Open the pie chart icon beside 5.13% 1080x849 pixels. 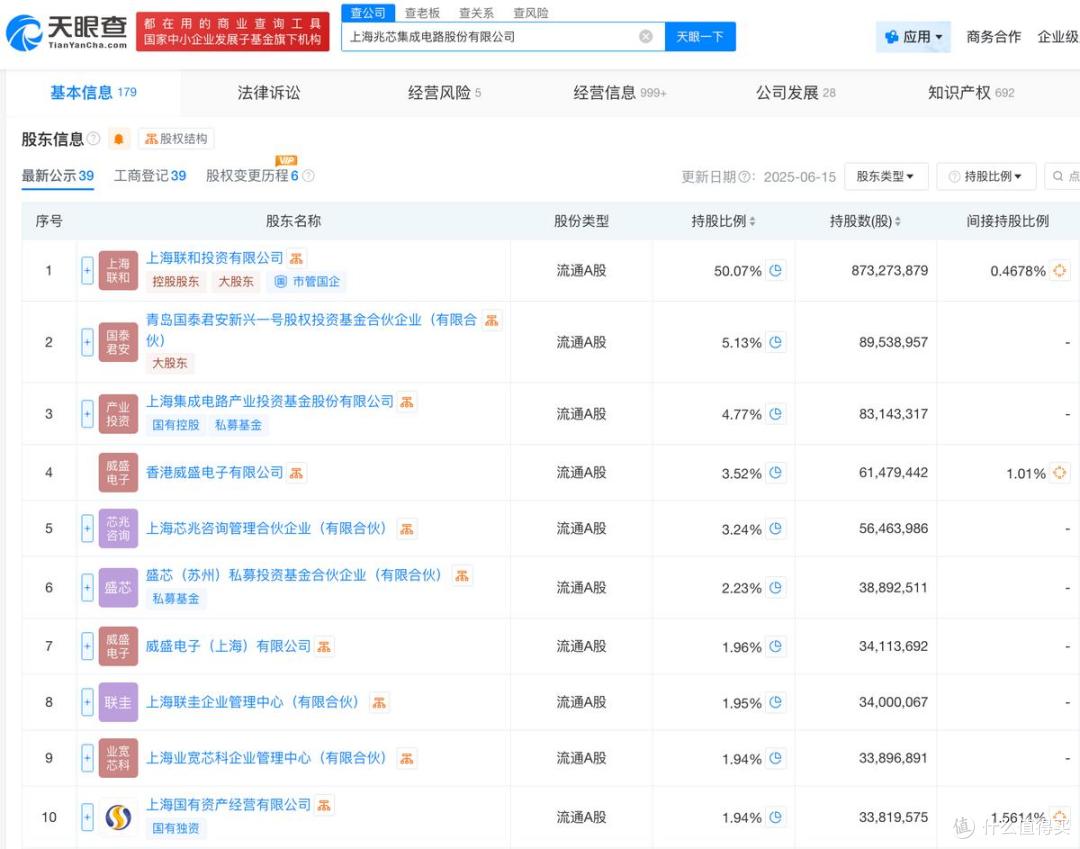click(x=776, y=342)
